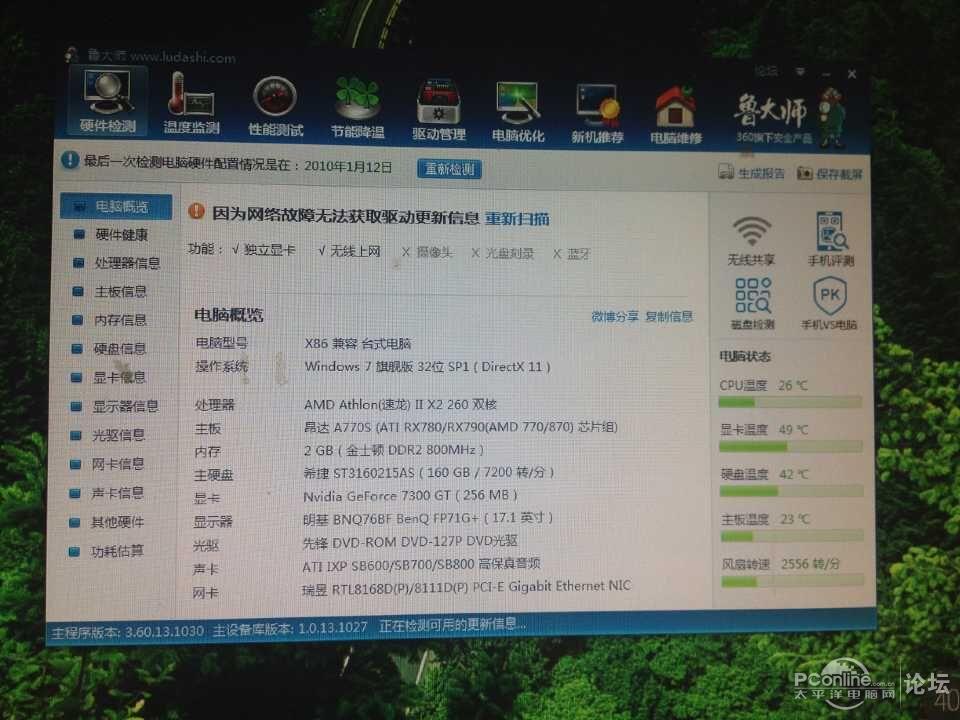960x720 pixels.
Task: Click the '主设备库版本: 1.0.13.1027' status text
Action: tap(290, 628)
